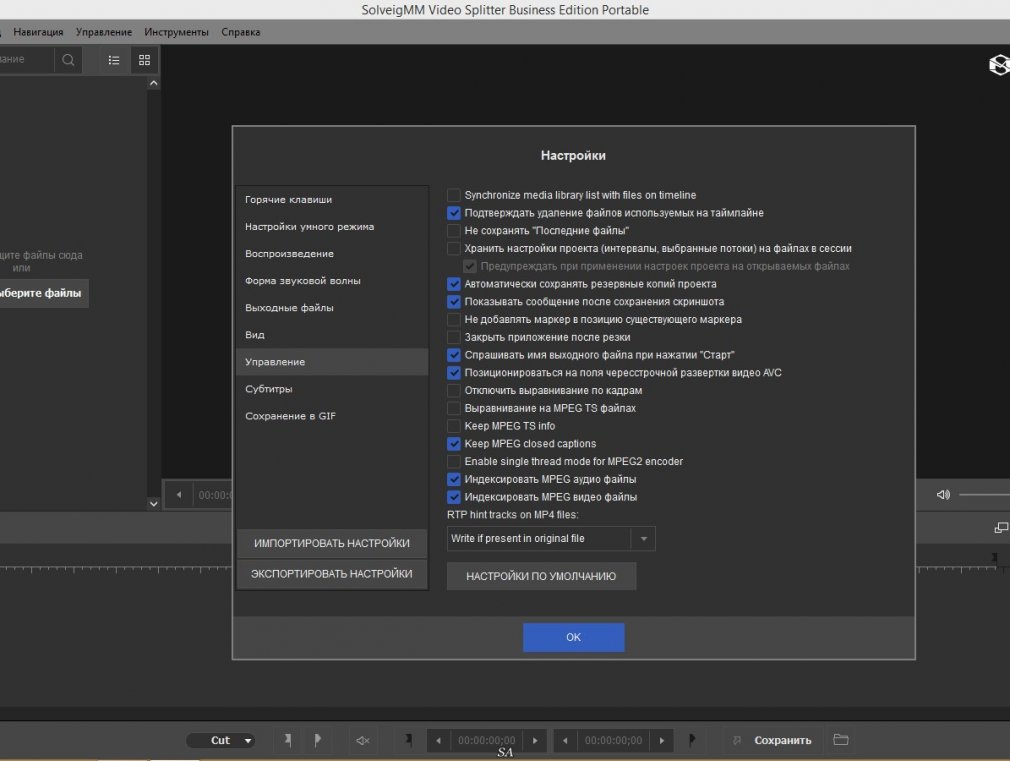Click the detach window icon above the timeline
Viewport: 1010px width, 761px height.
click(x=1001, y=528)
